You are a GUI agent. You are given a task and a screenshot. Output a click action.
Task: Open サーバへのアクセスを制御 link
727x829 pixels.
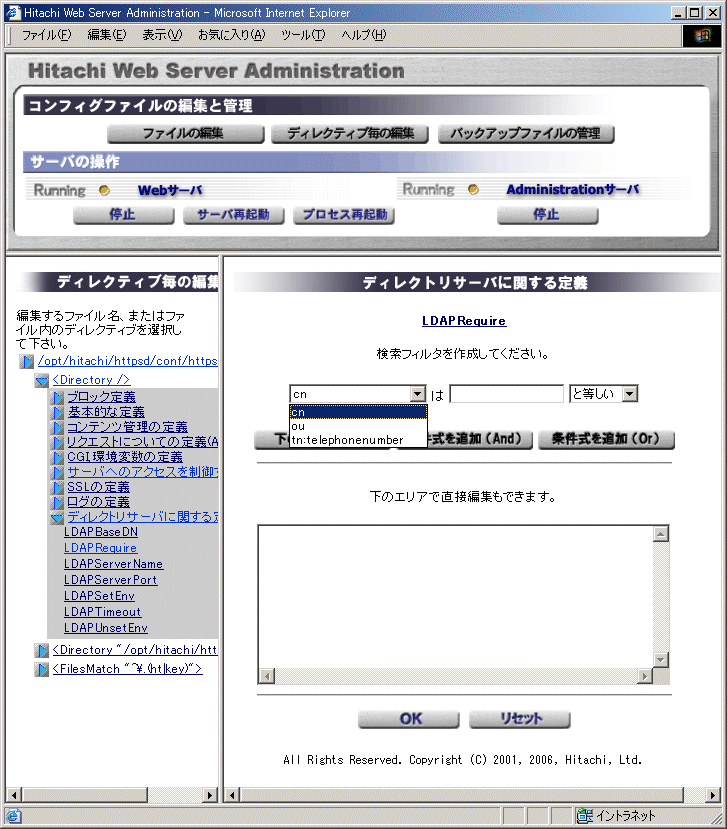click(142, 472)
